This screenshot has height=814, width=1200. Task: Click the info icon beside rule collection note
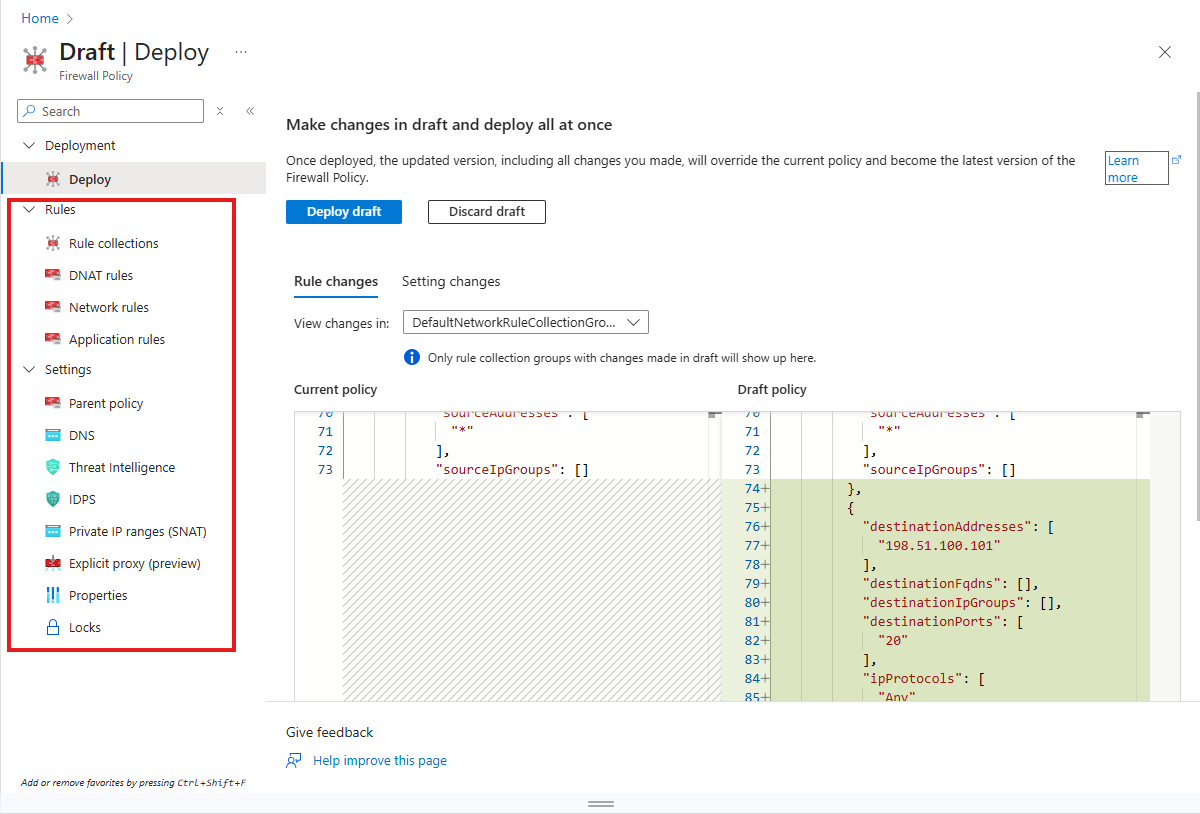(411, 357)
